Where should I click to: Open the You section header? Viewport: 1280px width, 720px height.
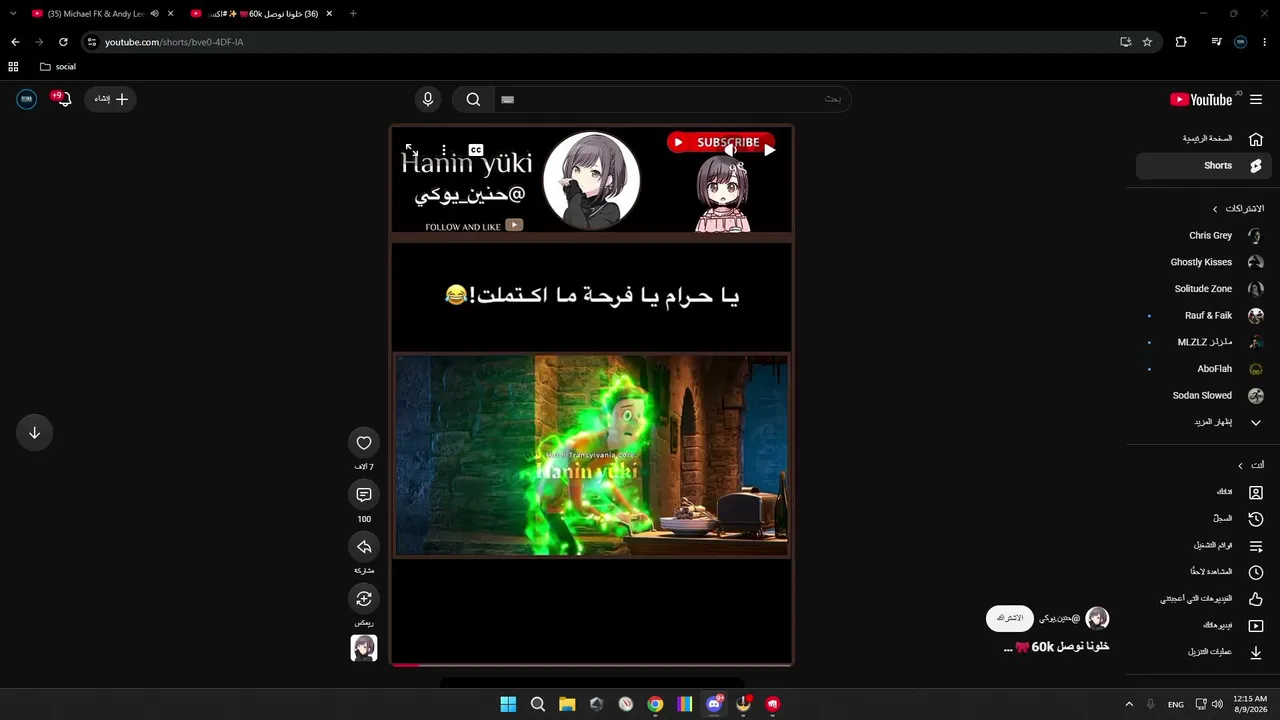[1251, 465]
